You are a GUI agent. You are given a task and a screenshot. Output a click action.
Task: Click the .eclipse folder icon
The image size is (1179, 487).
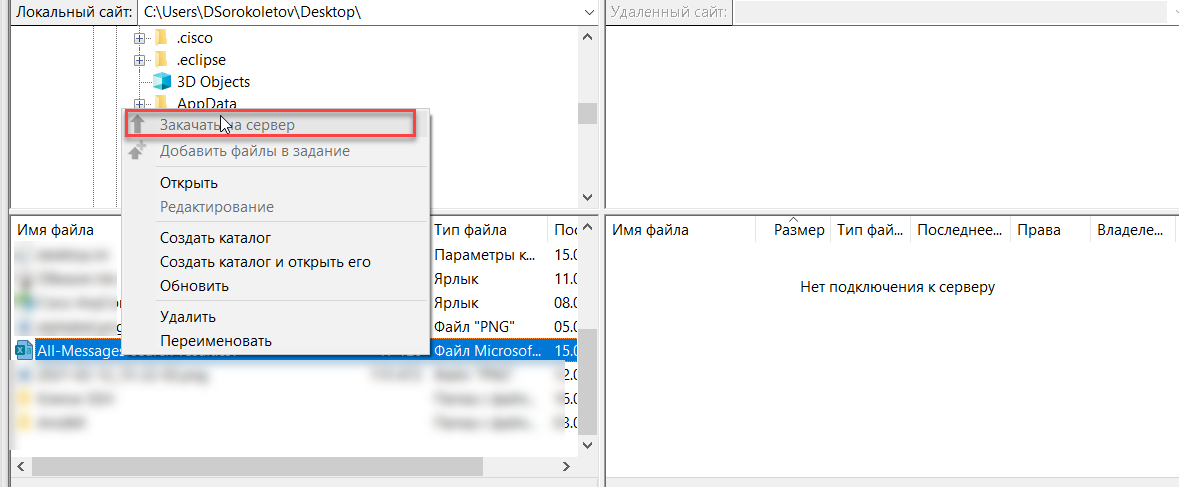coord(160,60)
